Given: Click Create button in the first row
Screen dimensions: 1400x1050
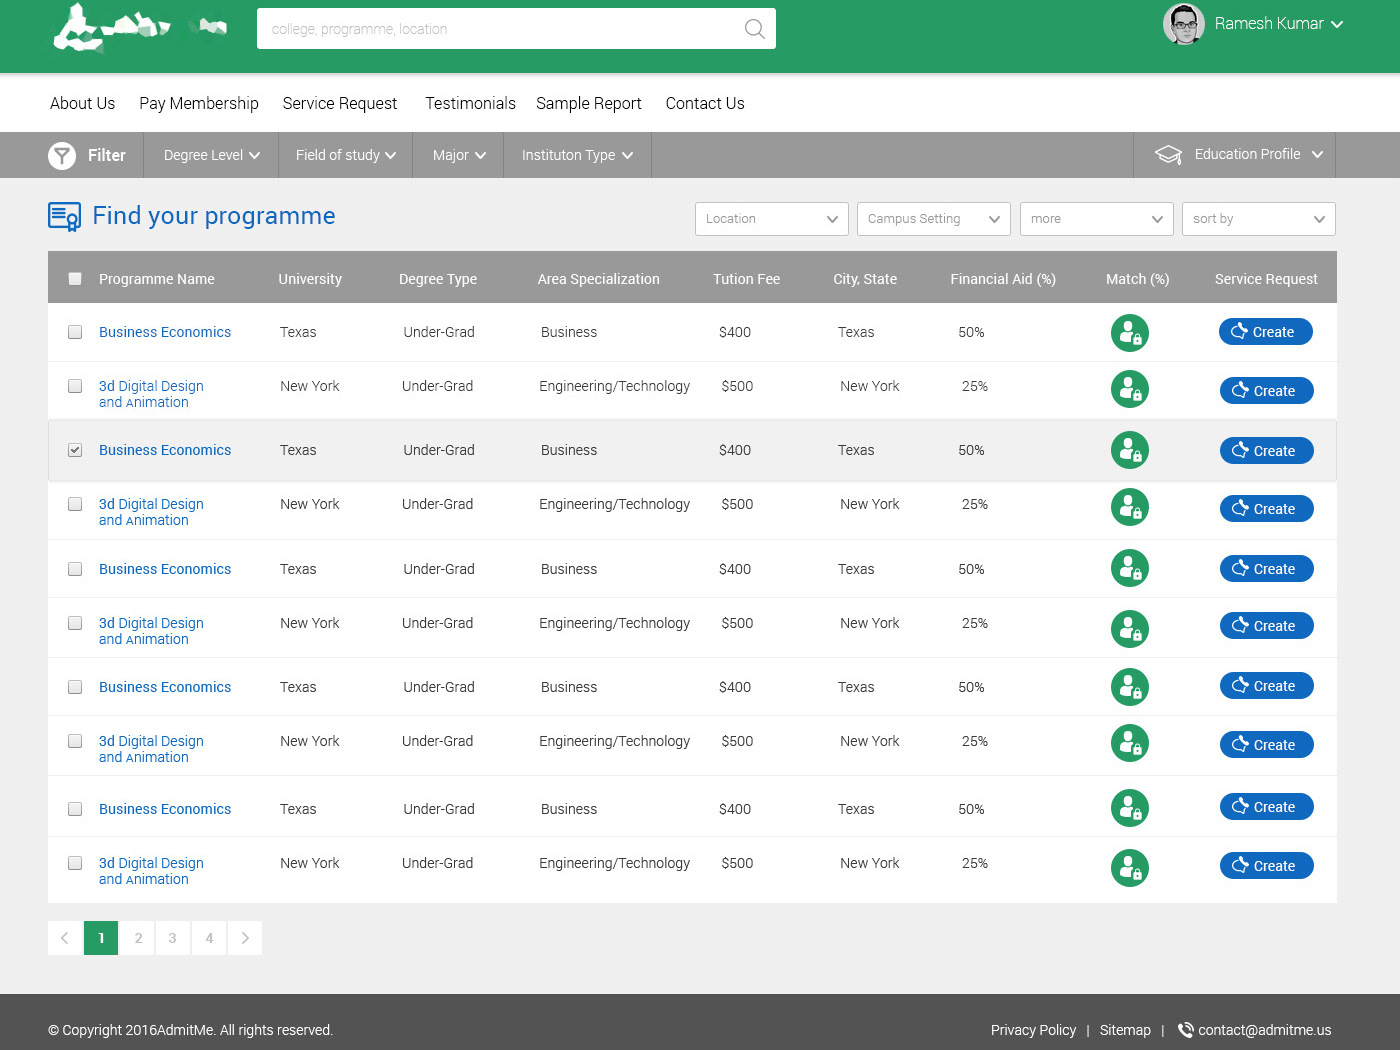Looking at the screenshot, I should 1266,332.
